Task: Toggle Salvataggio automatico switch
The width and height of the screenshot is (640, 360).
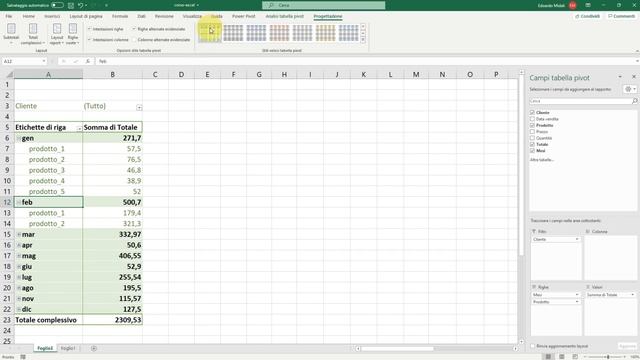Action: 57,5
